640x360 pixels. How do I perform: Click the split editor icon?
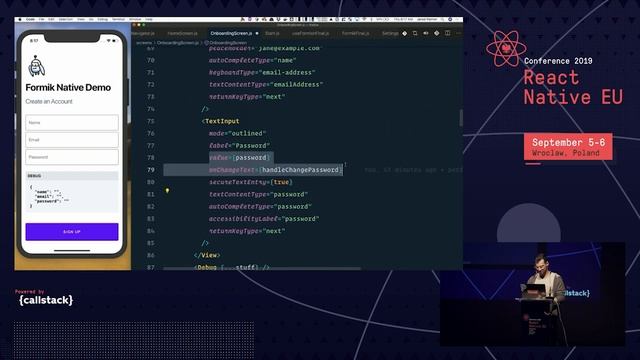coord(447,33)
